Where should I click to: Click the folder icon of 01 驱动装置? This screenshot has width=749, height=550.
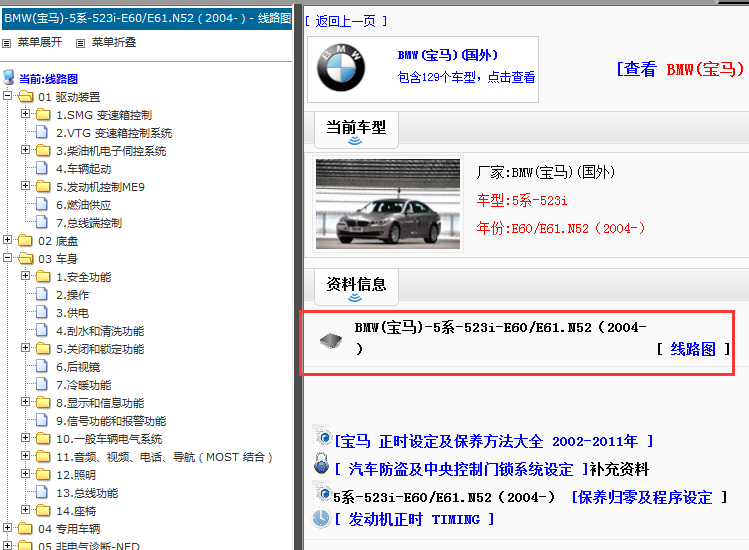[25, 97]
